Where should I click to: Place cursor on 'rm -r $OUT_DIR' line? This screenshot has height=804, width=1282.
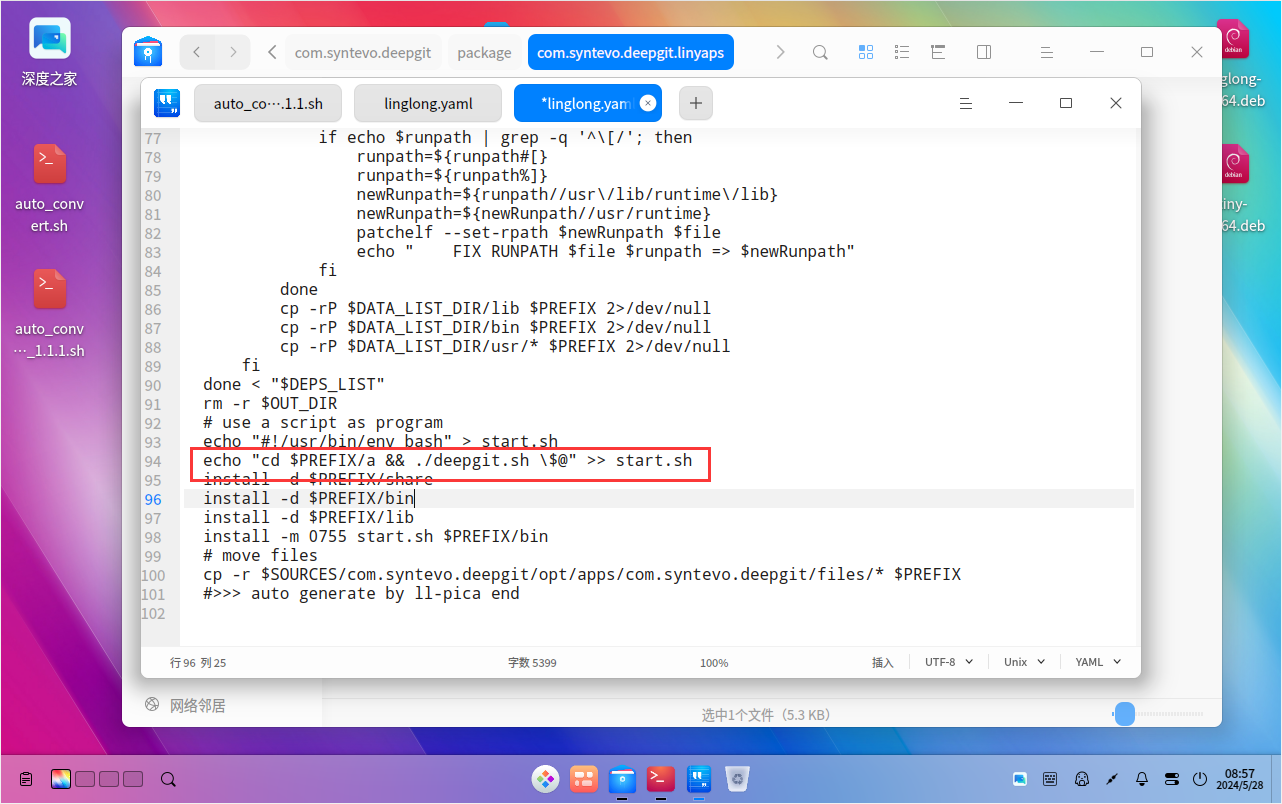point(270,404)
